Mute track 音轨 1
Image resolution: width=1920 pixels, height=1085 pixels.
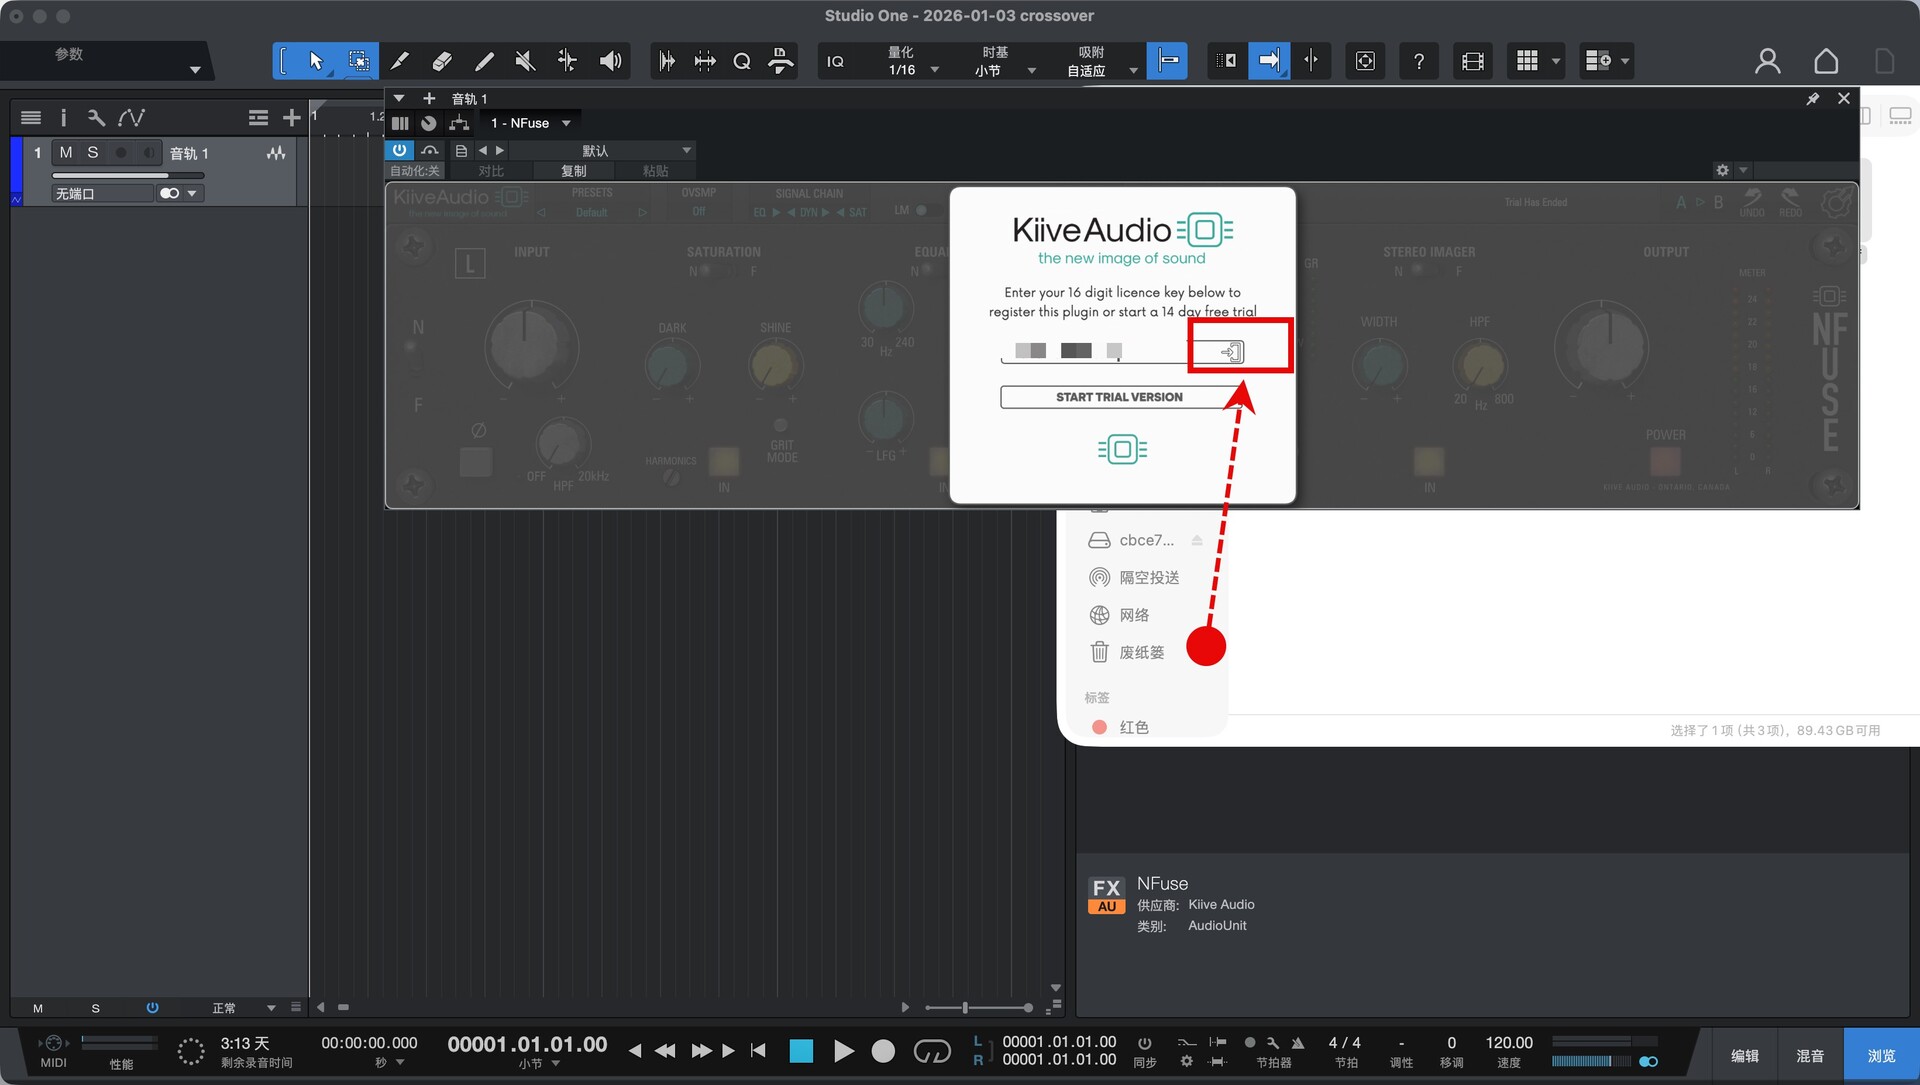(x=66, y=153)
